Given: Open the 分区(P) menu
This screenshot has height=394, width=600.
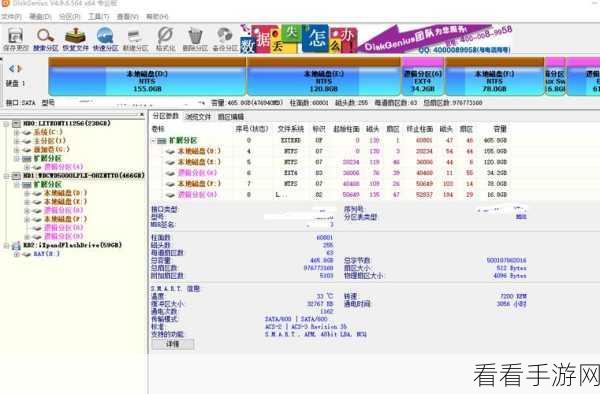Looking at the screenshot, I should click(x=70, y=16).
